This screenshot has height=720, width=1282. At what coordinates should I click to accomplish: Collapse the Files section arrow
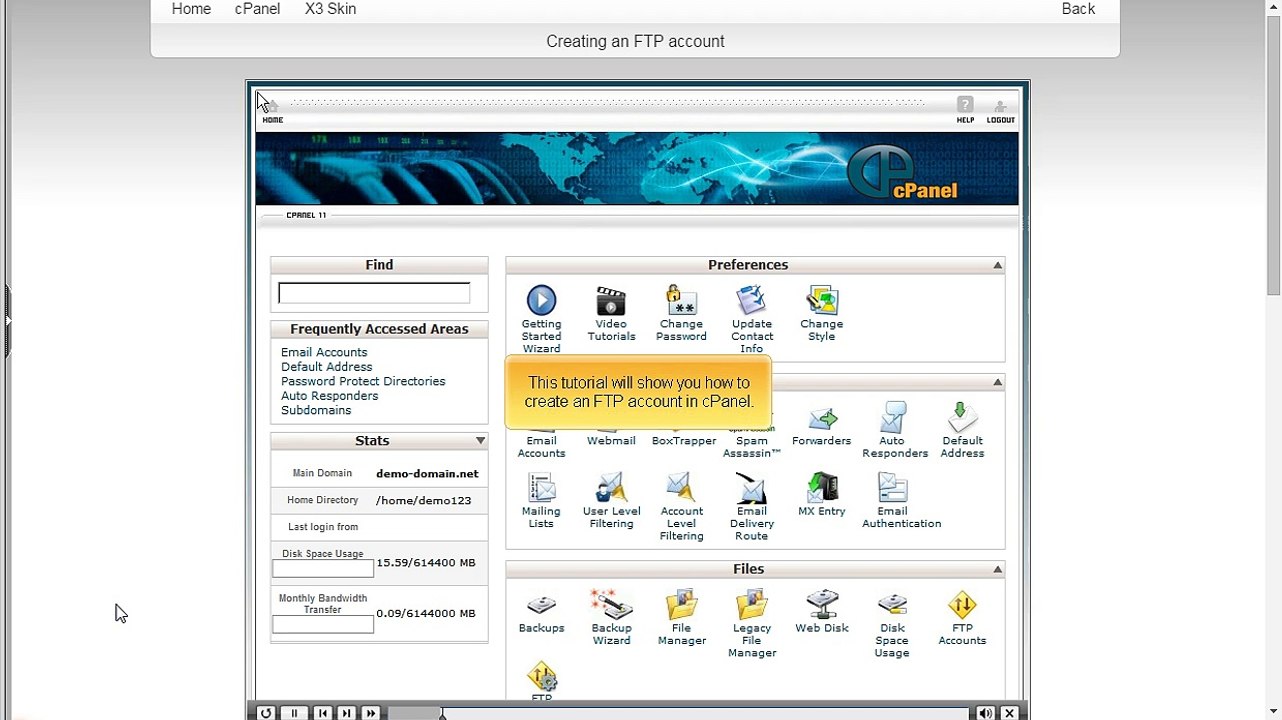(997, 569)
